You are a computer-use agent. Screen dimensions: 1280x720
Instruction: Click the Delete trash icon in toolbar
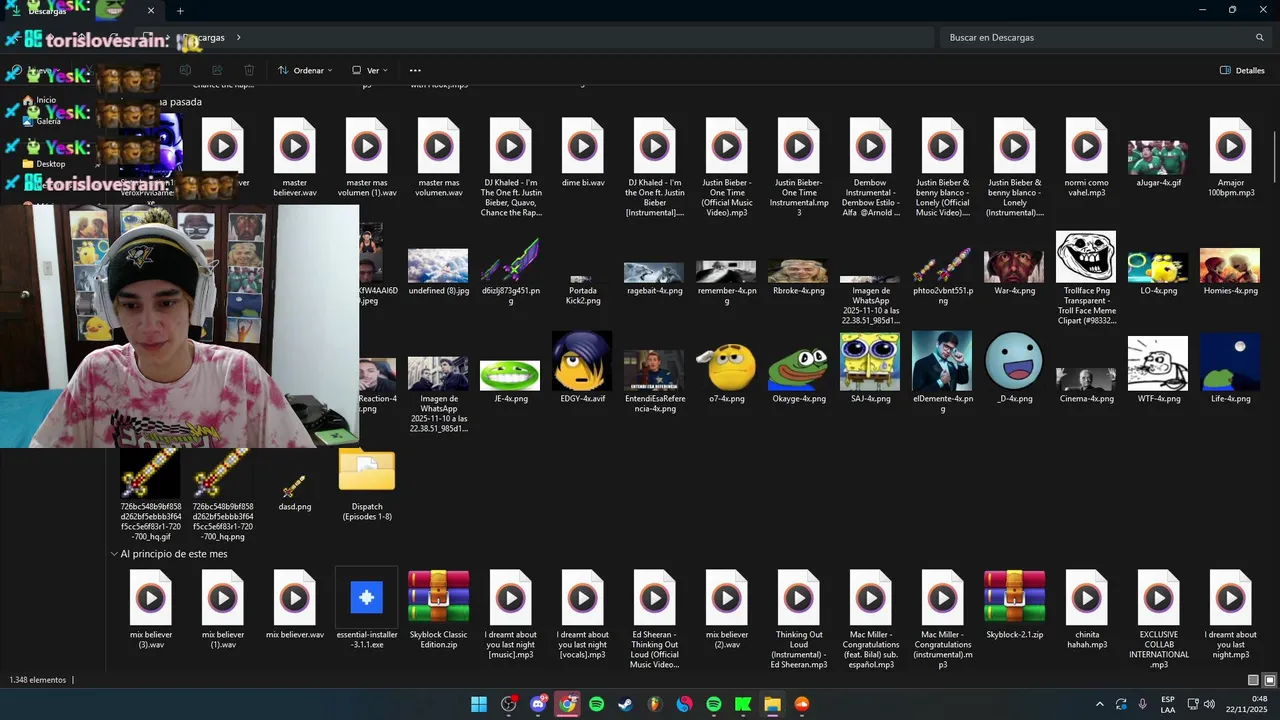pyautogui.click(x=249, y=70)
